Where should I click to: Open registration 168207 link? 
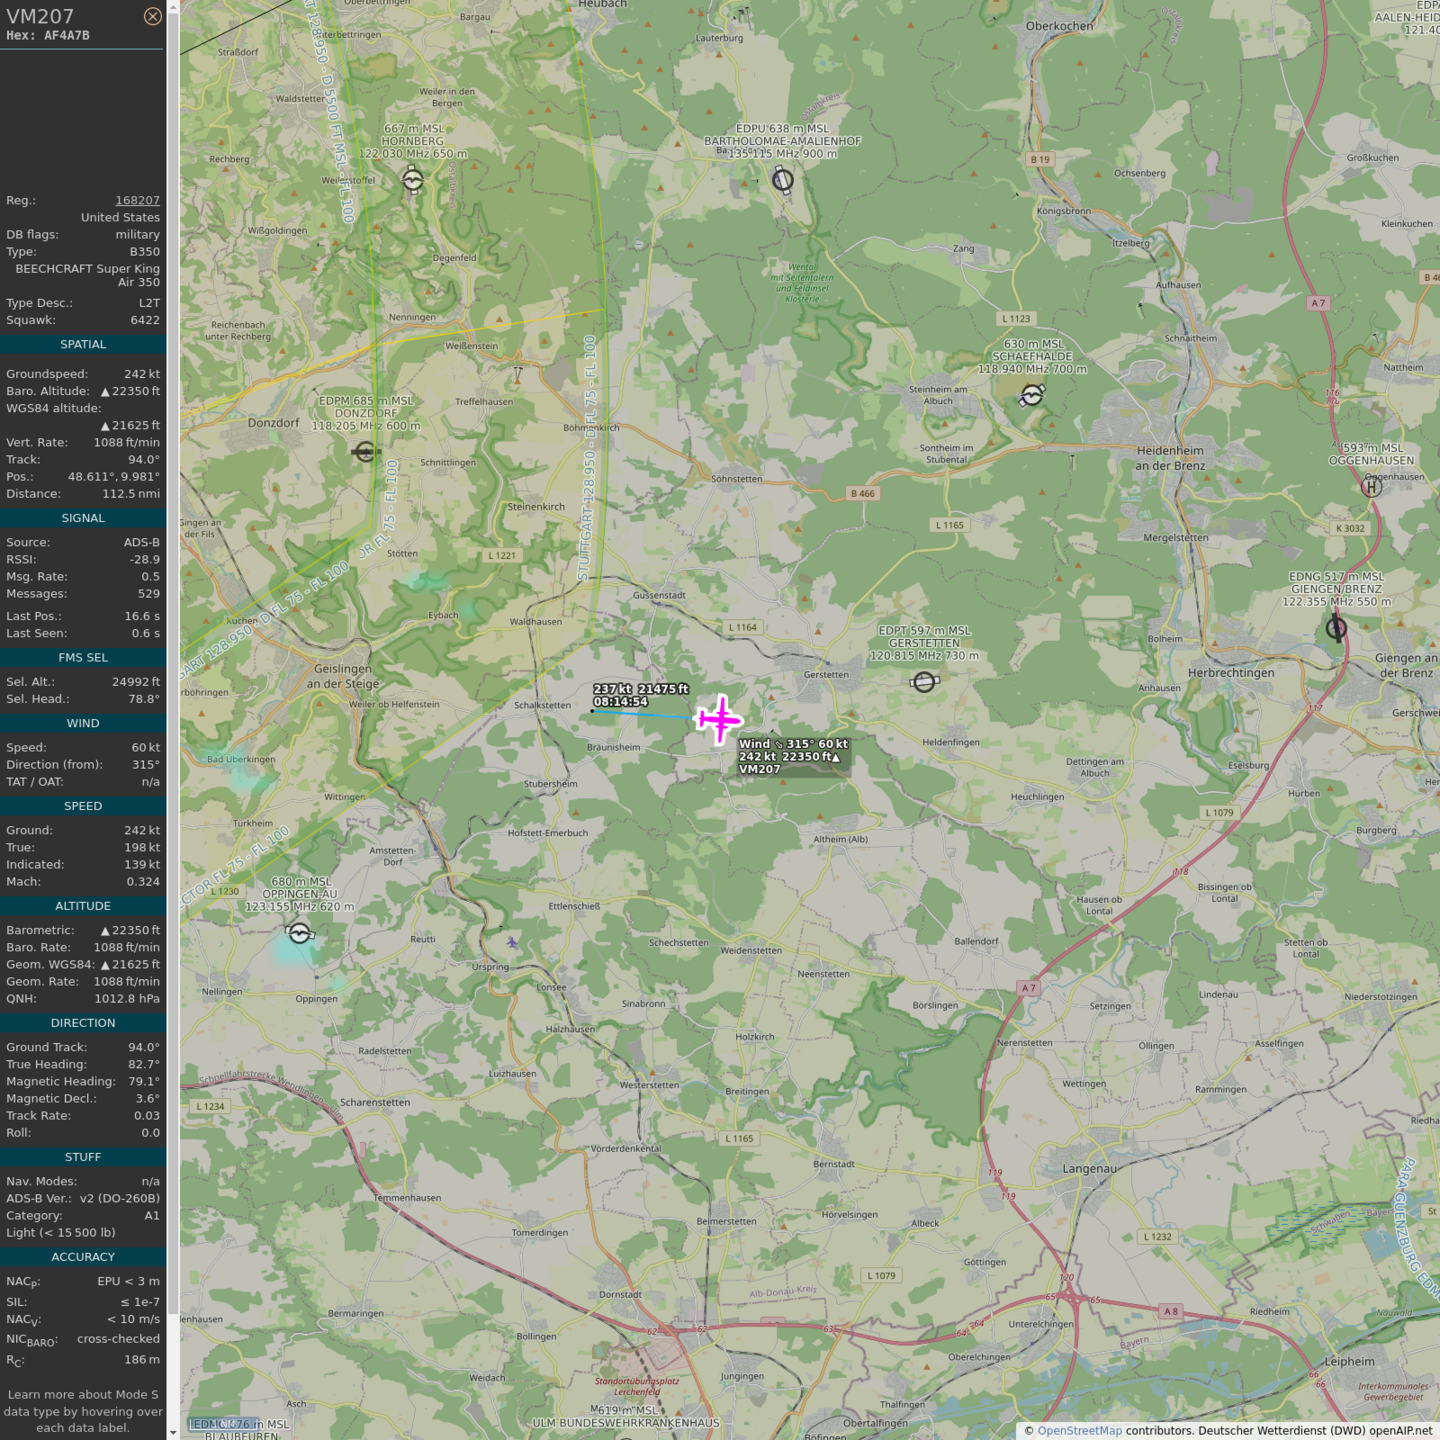pos(137,200)
